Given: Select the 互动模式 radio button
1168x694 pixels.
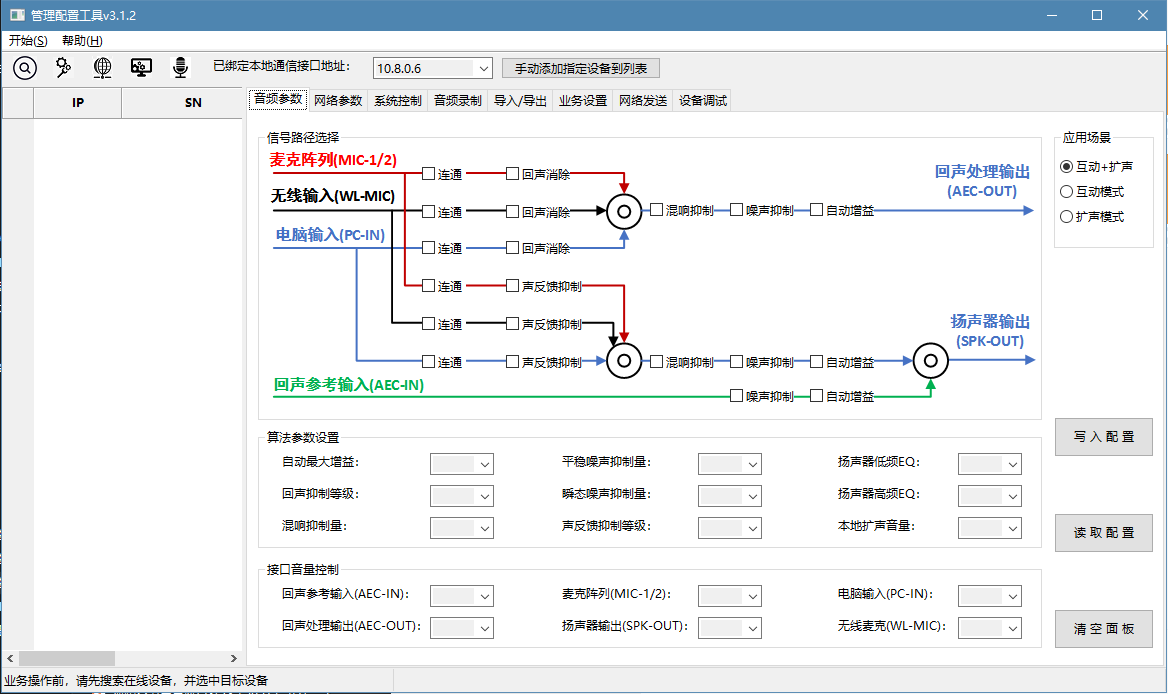Looking at the screenshot, I should (x=1067, y=191).
